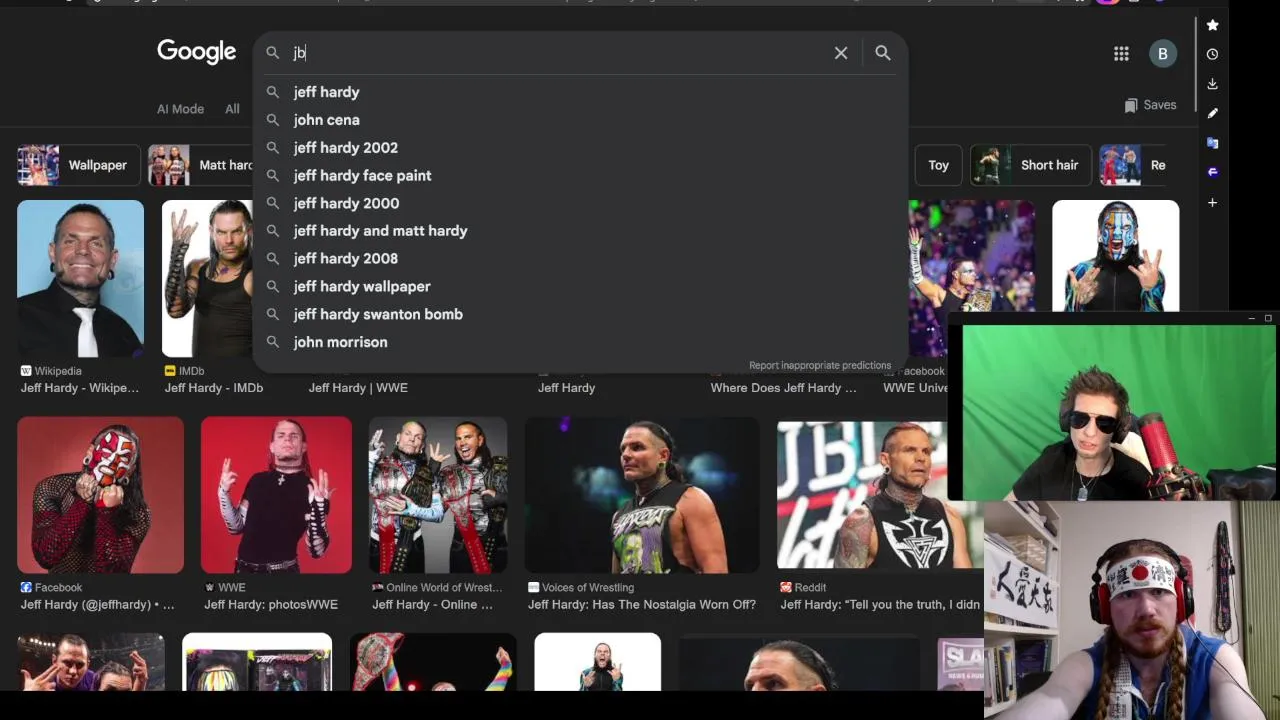Image resolution: width=1280 pixels, height=720 pixels.
Task: Open the Google logo homepage link
Action: coord(196,52)
